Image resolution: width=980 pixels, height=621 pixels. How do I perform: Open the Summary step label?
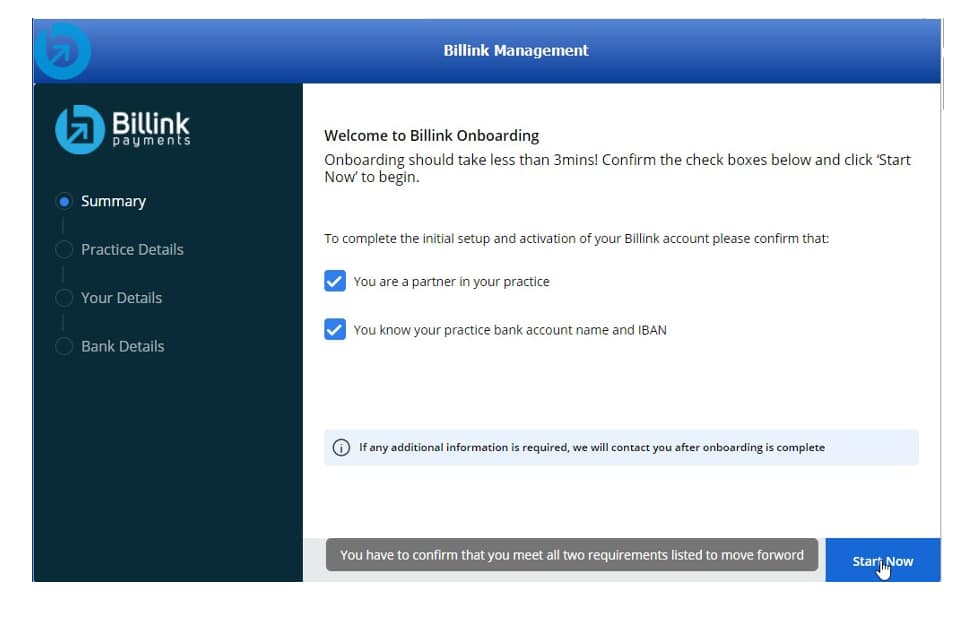pos(113,201)
